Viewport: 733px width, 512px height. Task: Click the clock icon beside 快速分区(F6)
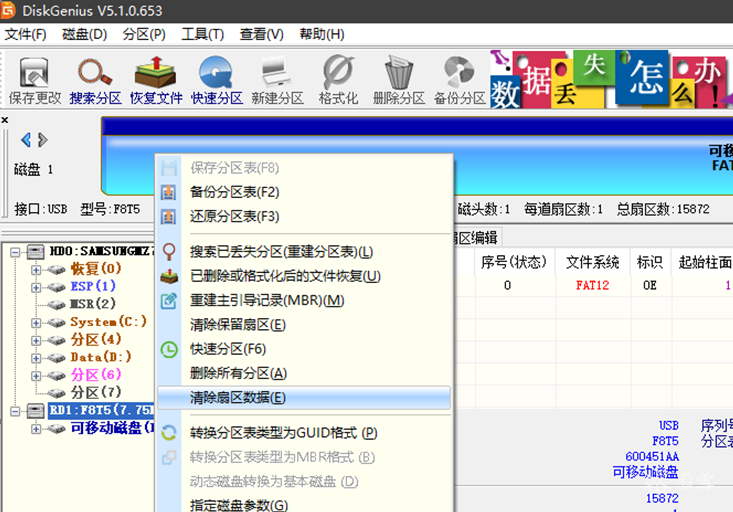coord(169,349)
